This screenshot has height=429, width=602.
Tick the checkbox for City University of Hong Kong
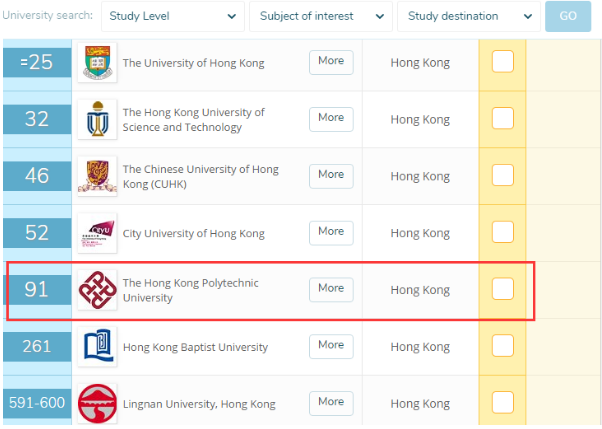point(503,232)
